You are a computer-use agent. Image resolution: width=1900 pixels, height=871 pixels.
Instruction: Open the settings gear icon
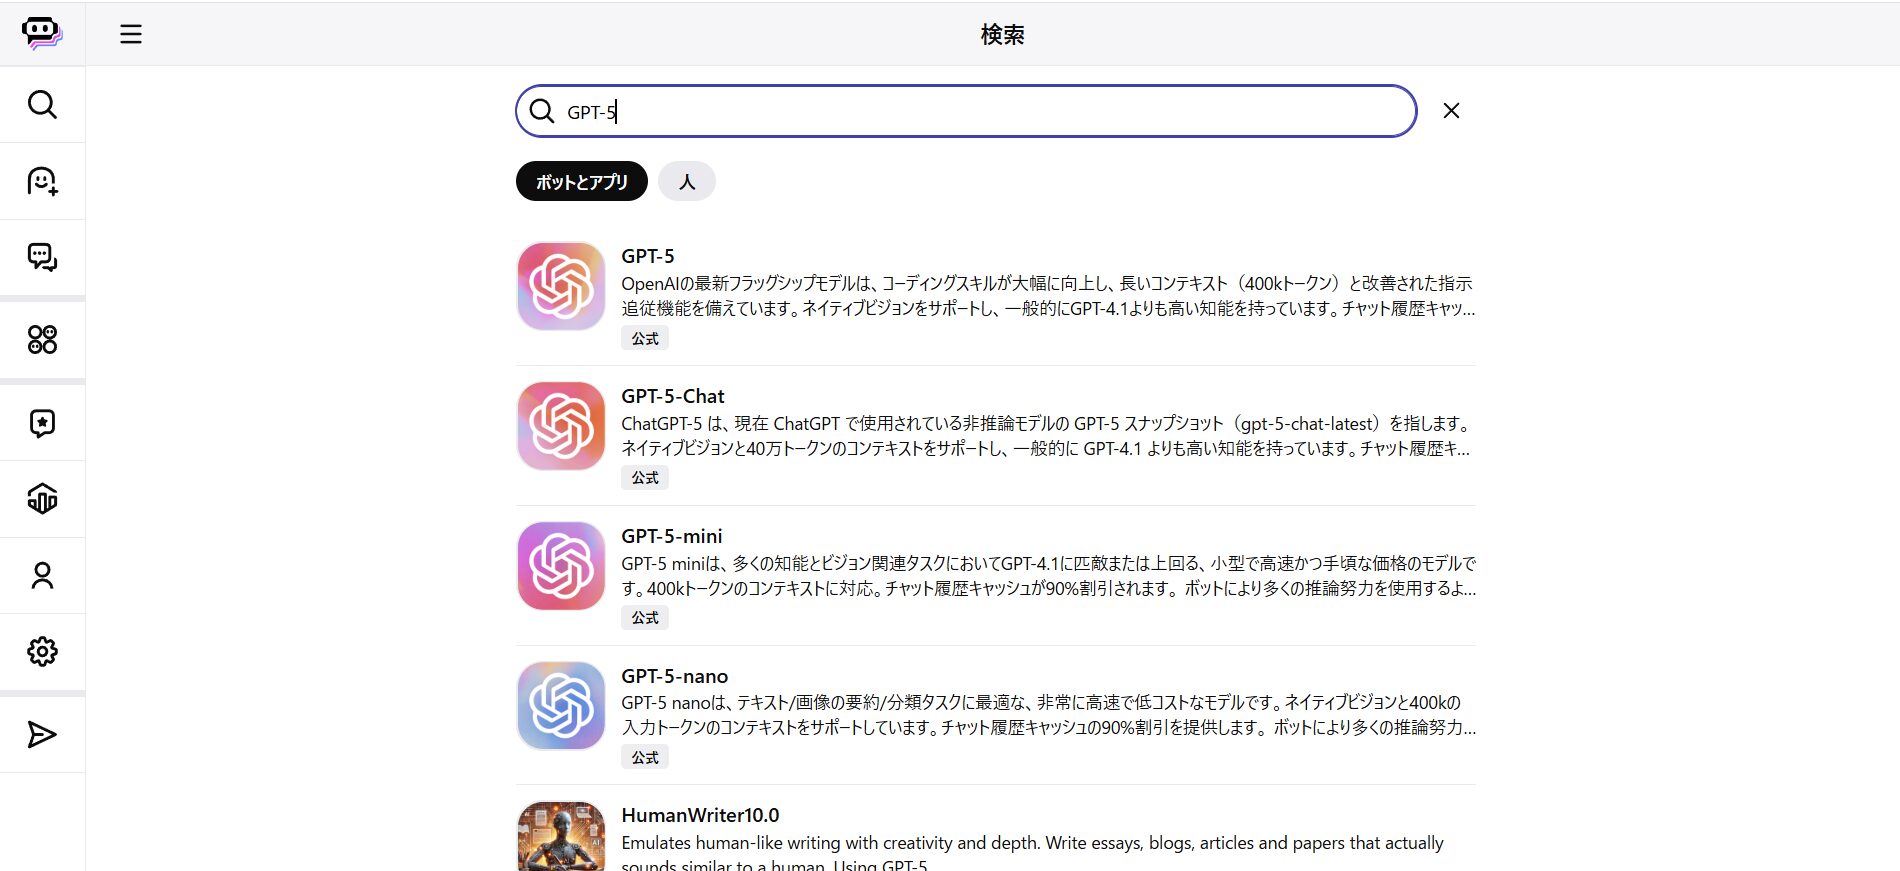(42, 652)
